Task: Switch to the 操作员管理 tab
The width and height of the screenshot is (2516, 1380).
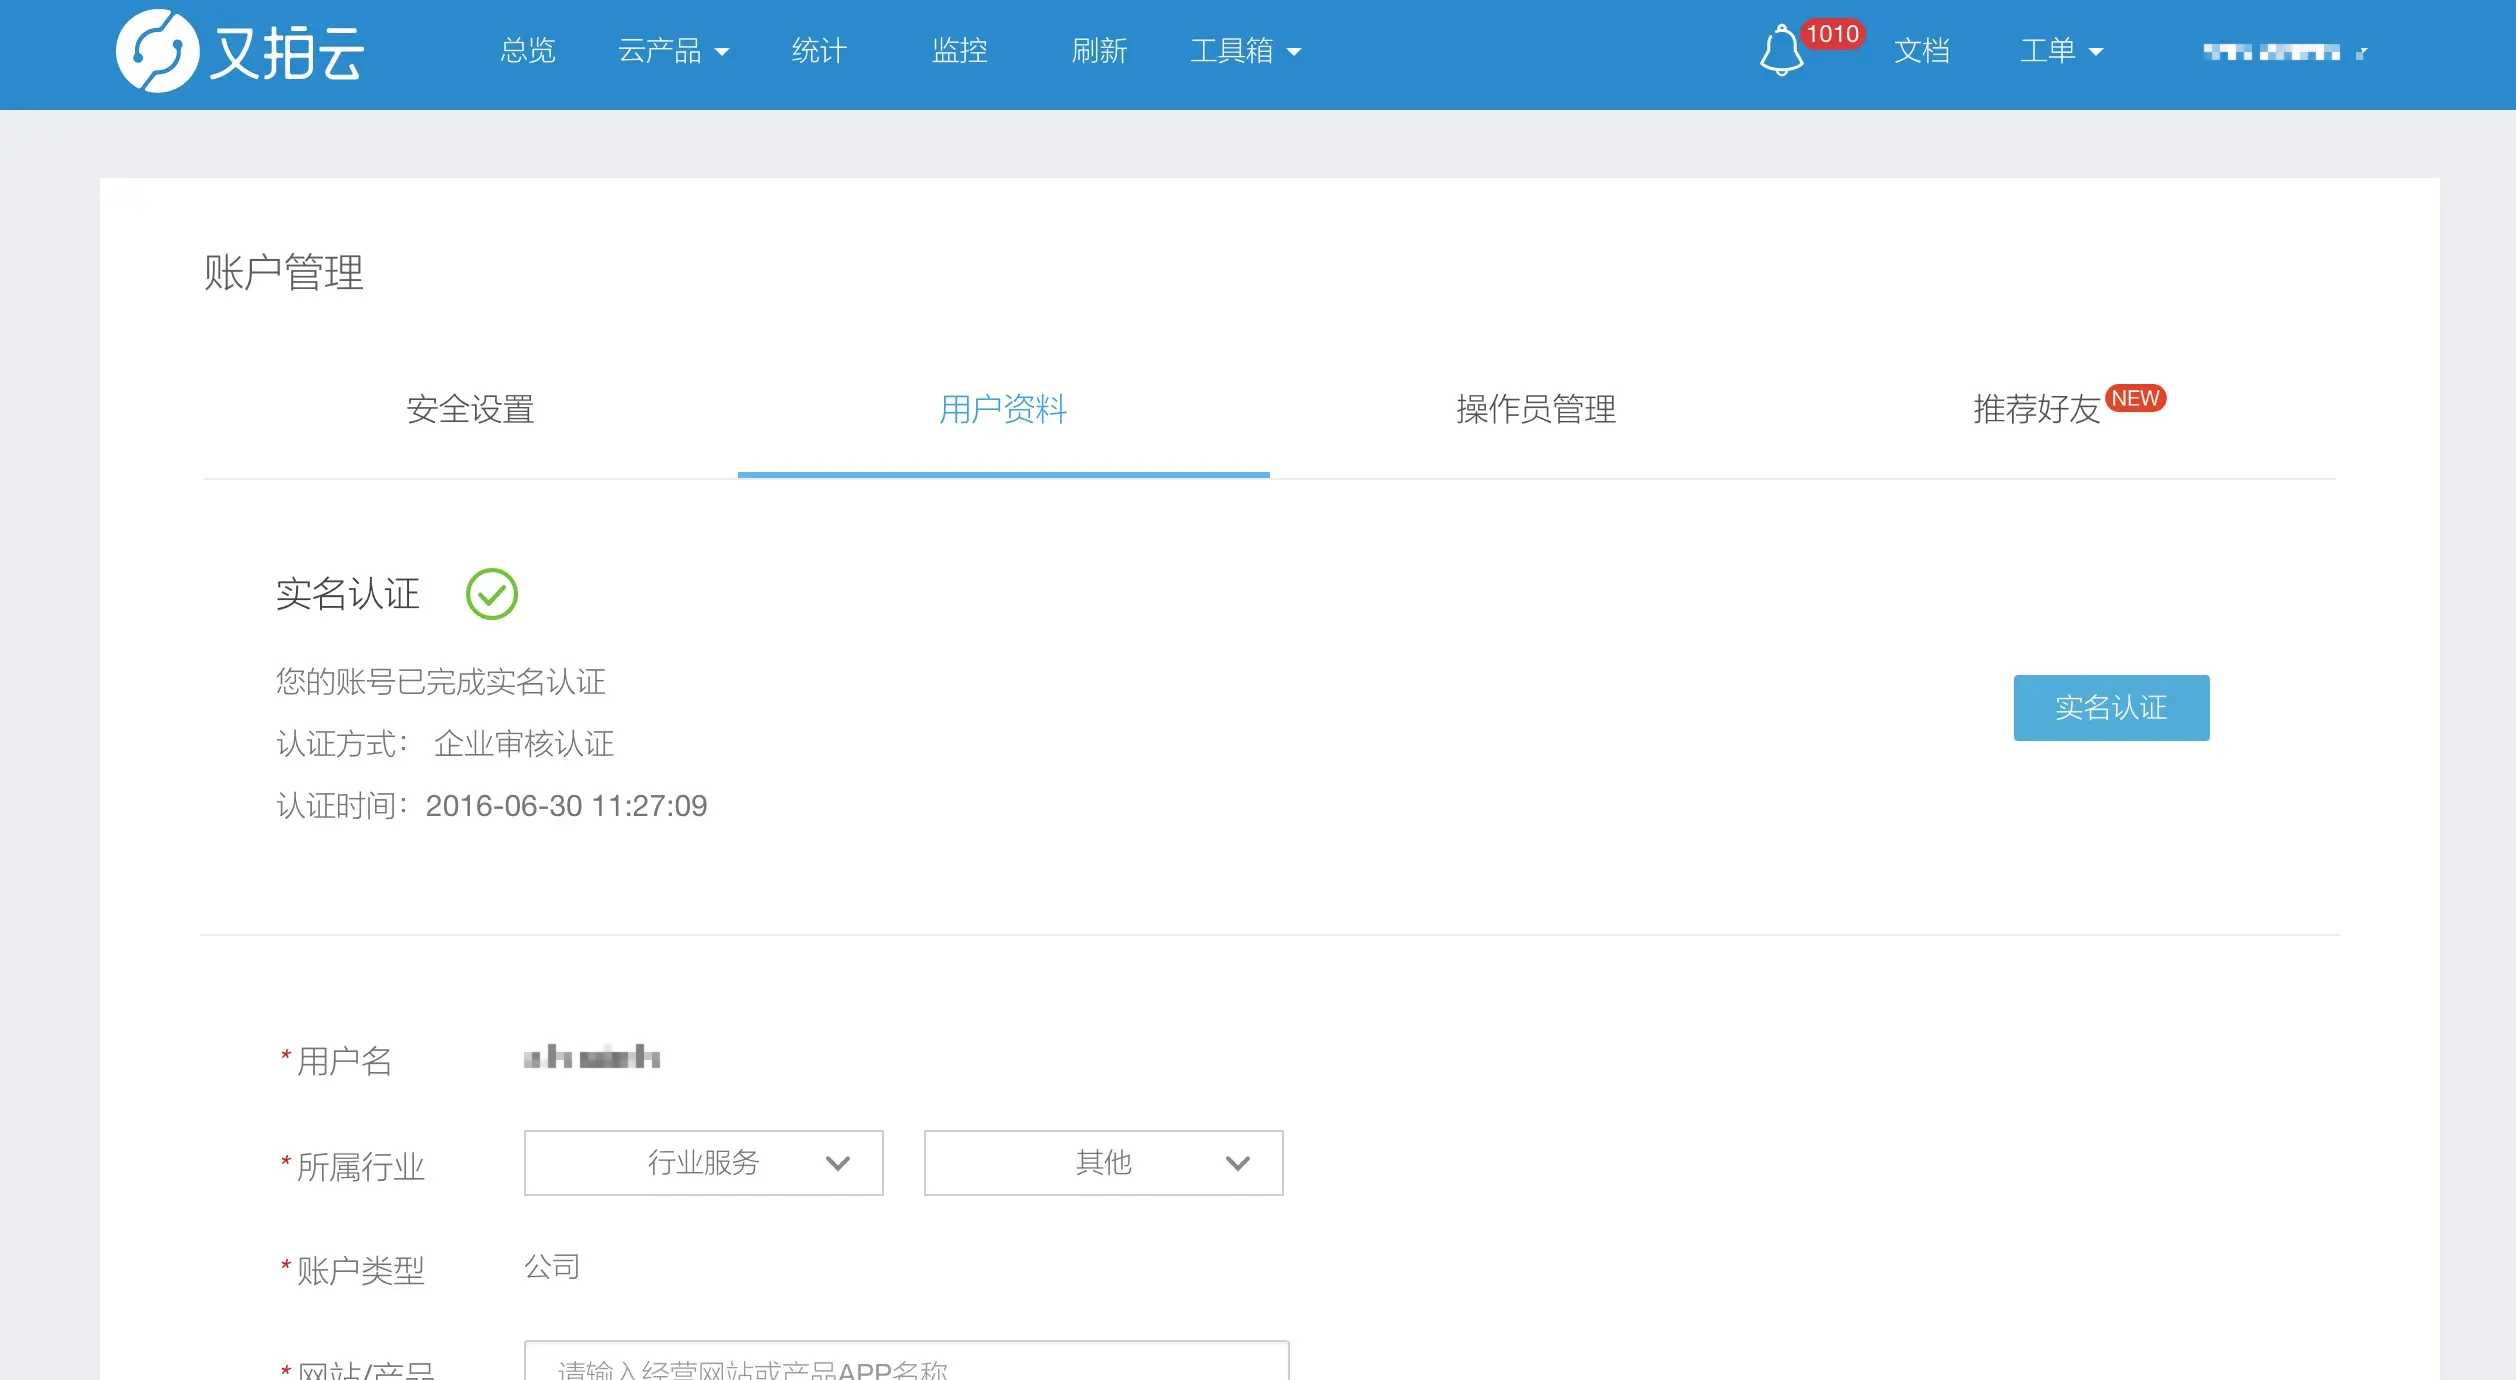Action: pyautogui.click(x=1536, y=409)
